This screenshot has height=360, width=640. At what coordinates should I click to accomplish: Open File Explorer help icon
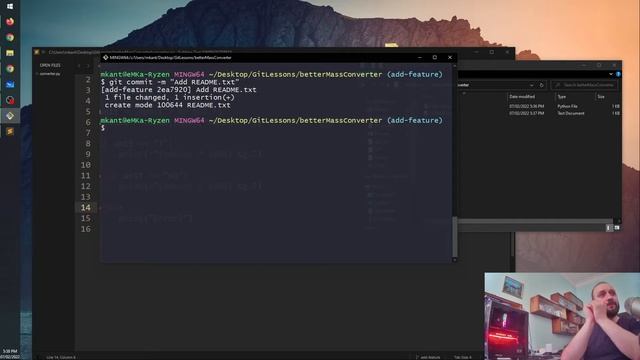pos(618,74)
